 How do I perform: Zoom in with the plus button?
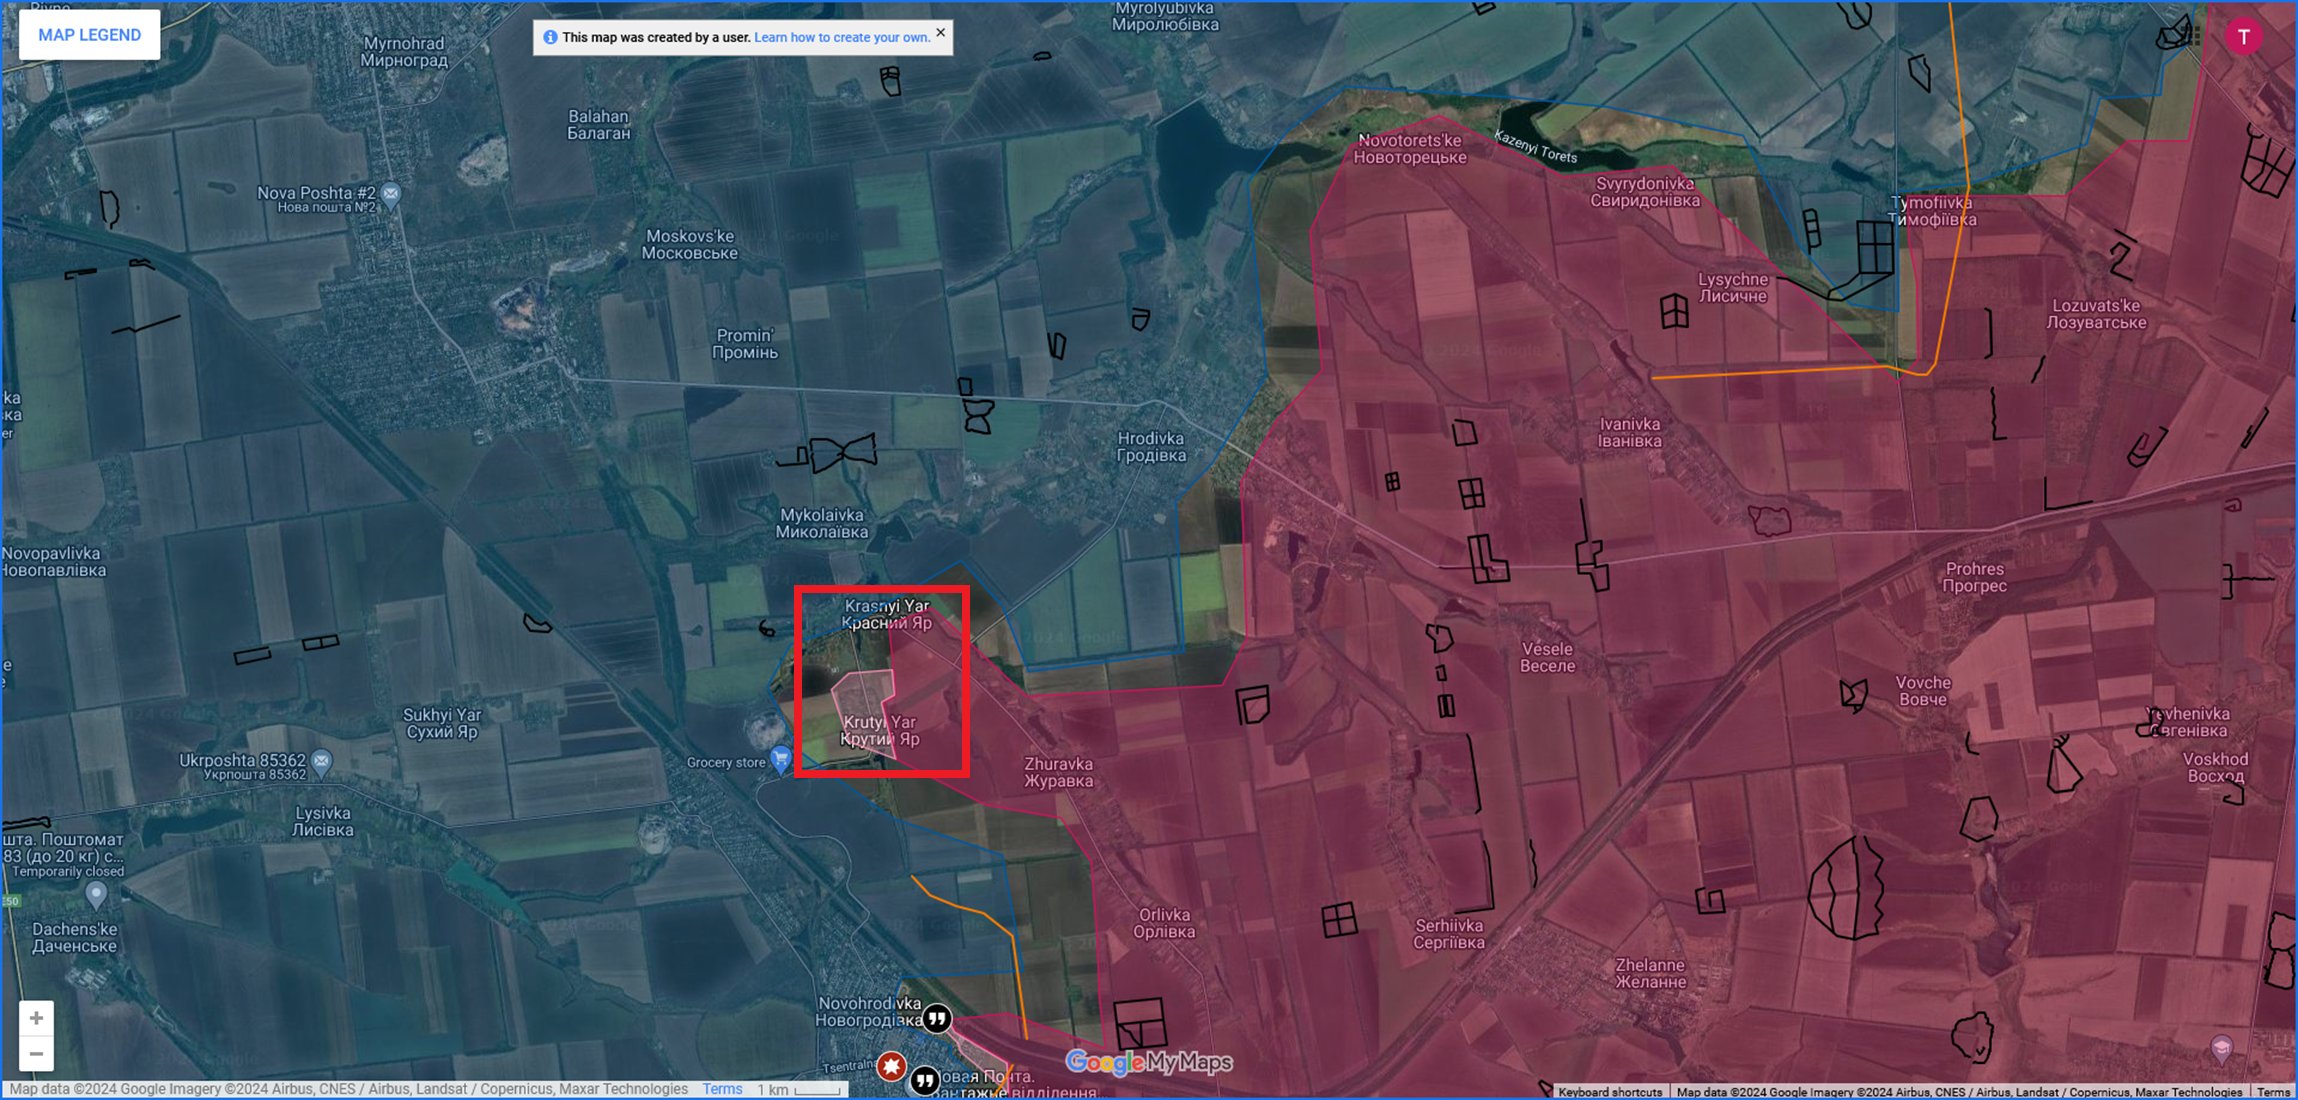[x=36, y=1018]
